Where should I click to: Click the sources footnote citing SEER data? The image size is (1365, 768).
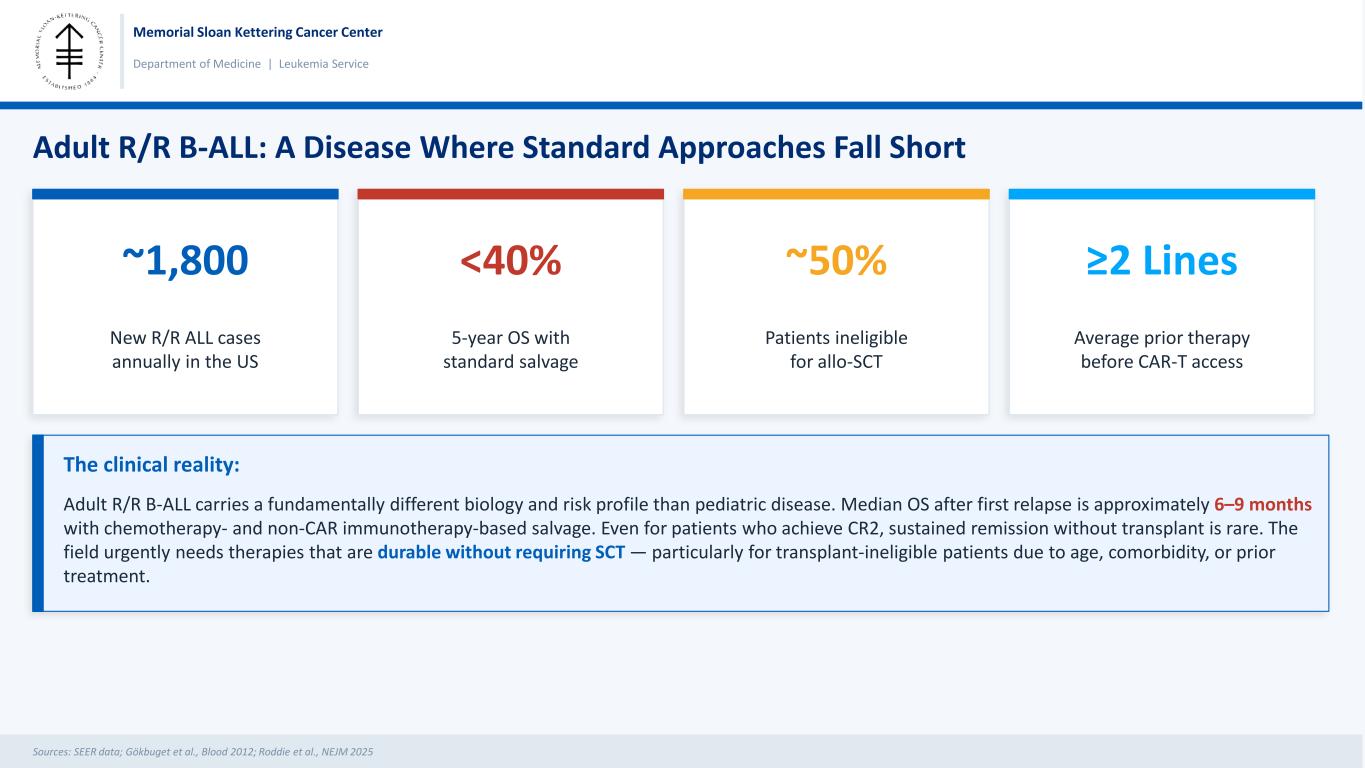point(203,751)
